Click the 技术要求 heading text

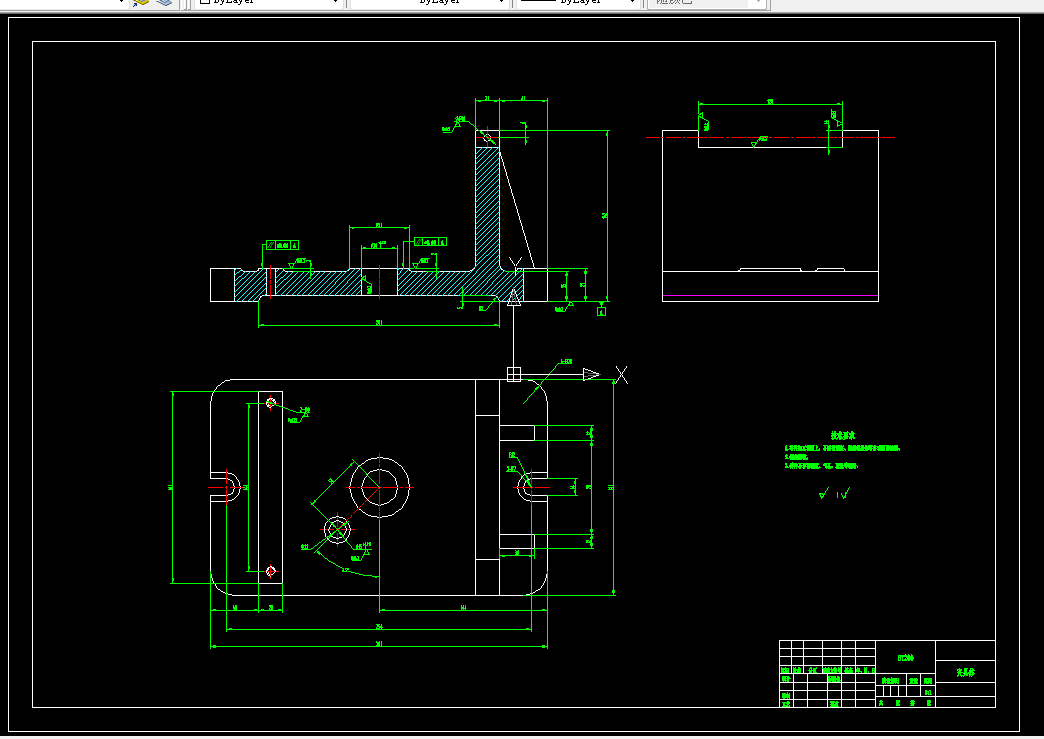[843, 435]
